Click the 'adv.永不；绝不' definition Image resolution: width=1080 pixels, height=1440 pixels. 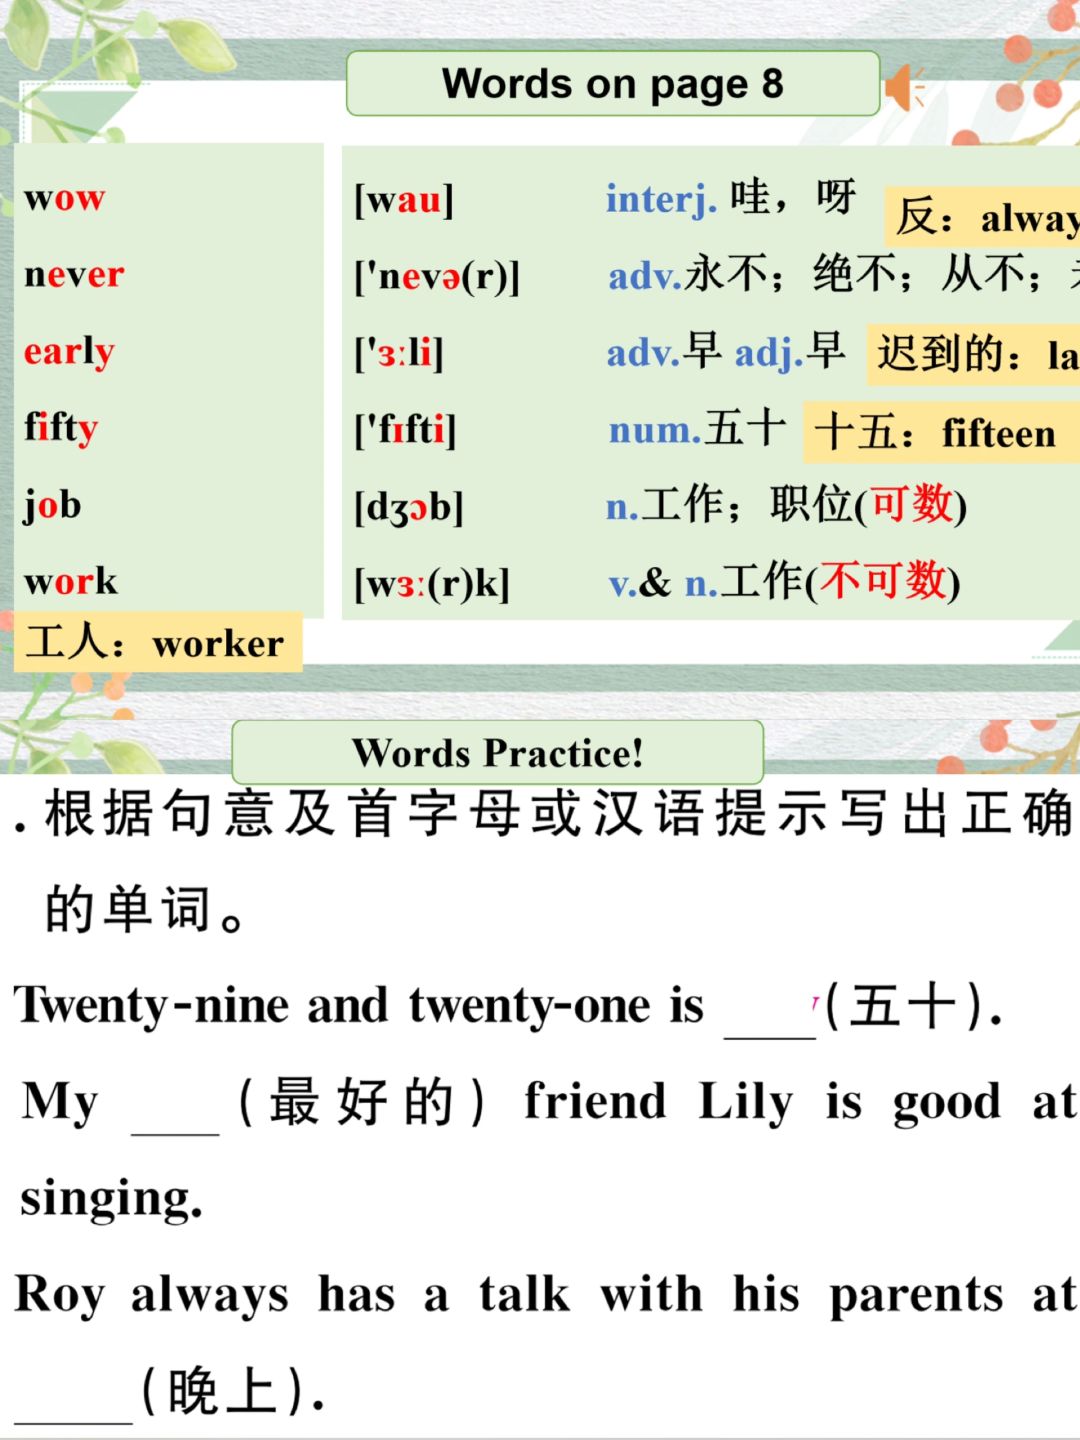click(842, 275)
